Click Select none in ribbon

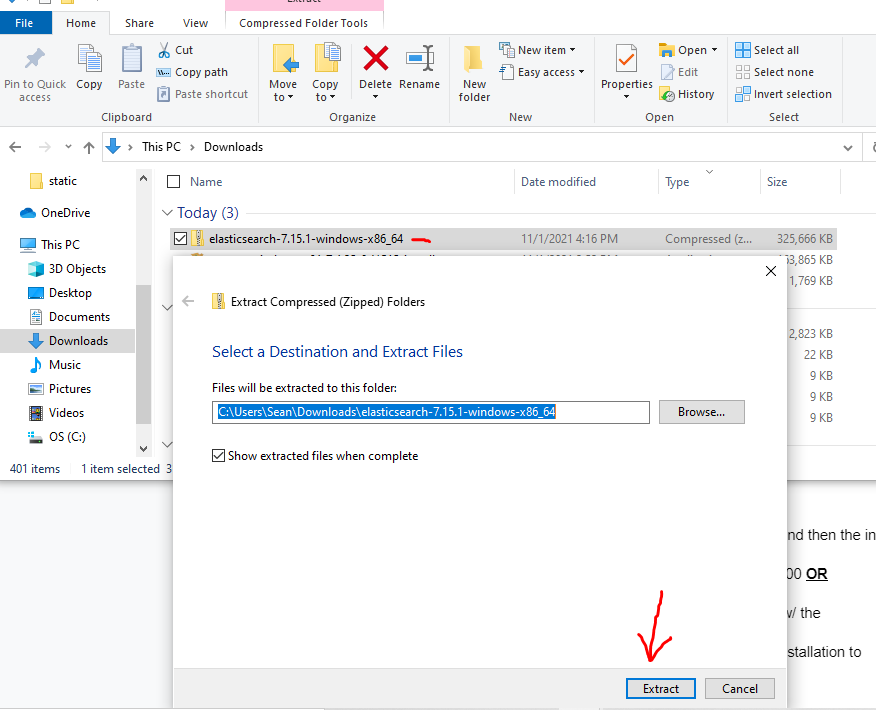point(774,72)
